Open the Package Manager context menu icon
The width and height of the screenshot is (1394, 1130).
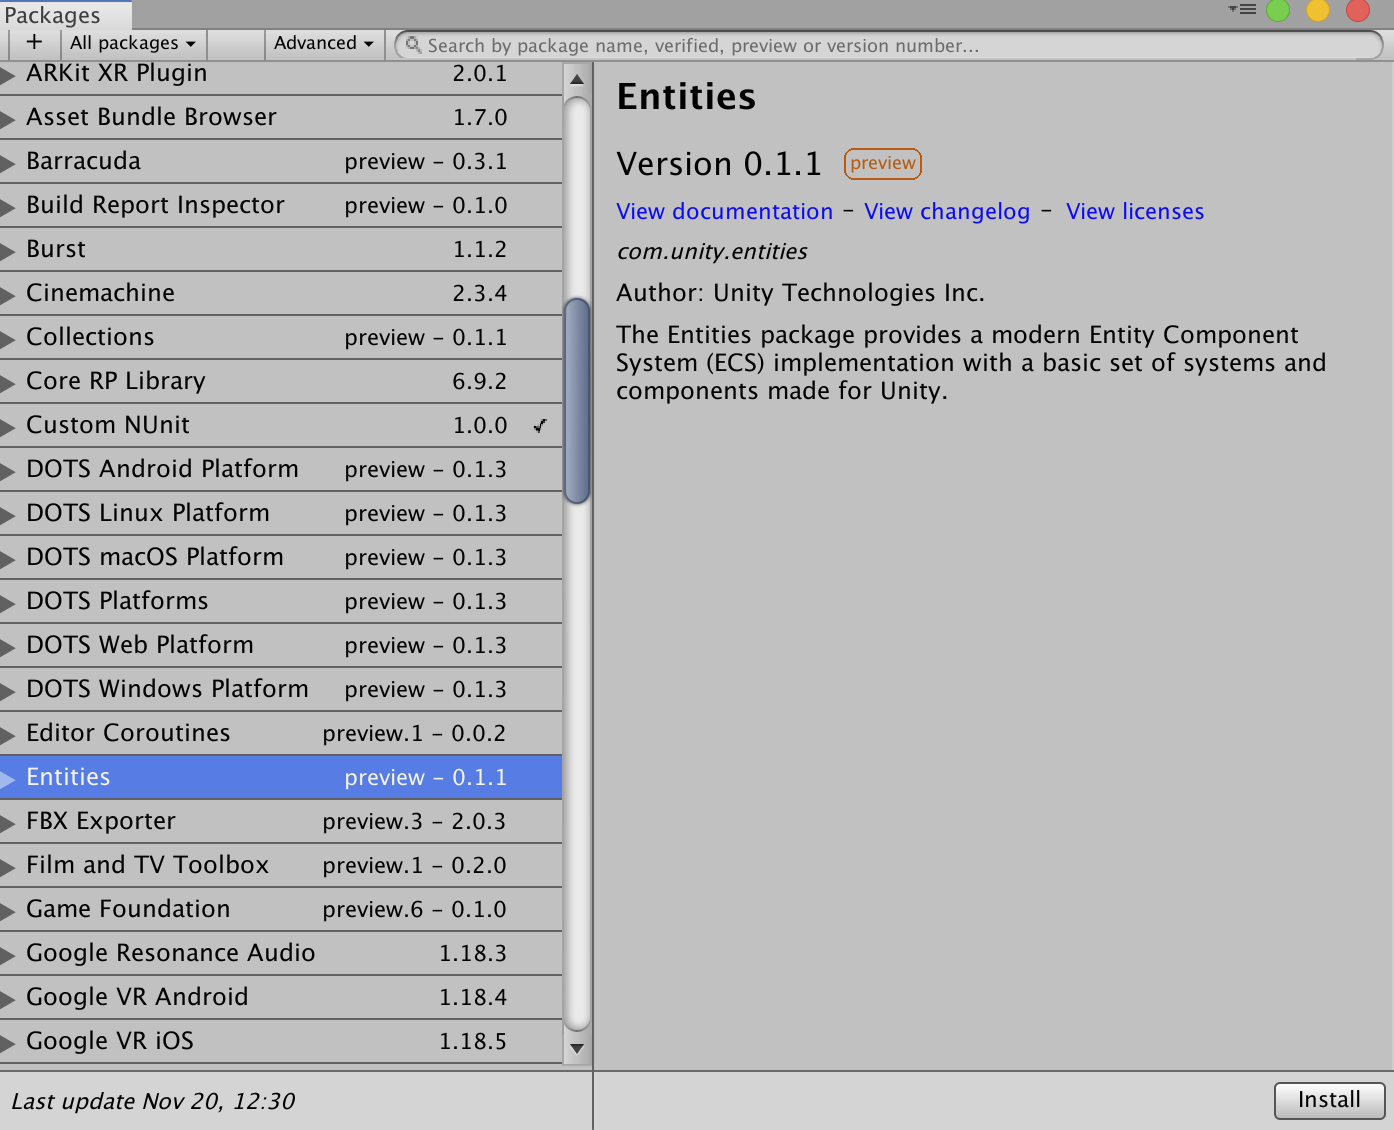[1242, 9]
